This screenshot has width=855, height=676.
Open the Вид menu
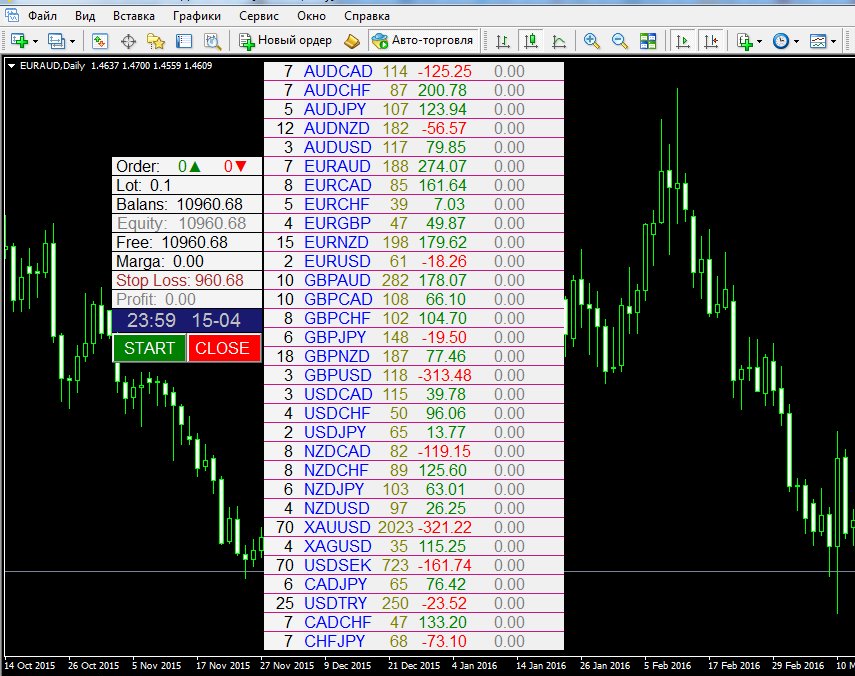click(85, 16)
